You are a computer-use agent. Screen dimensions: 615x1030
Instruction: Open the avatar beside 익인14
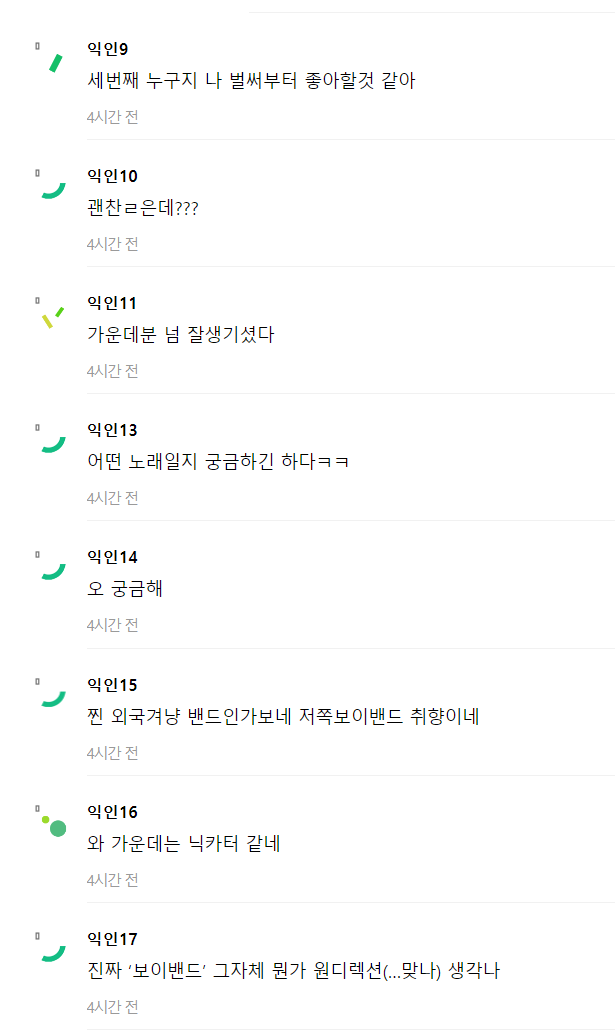click(x=51, y=568)
